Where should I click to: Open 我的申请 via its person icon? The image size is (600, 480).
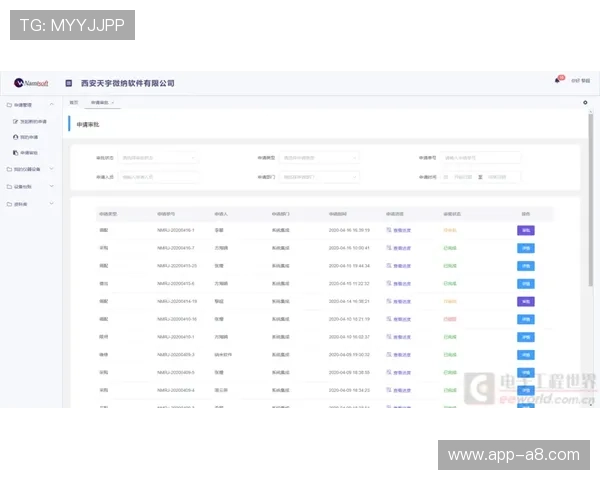15,137
